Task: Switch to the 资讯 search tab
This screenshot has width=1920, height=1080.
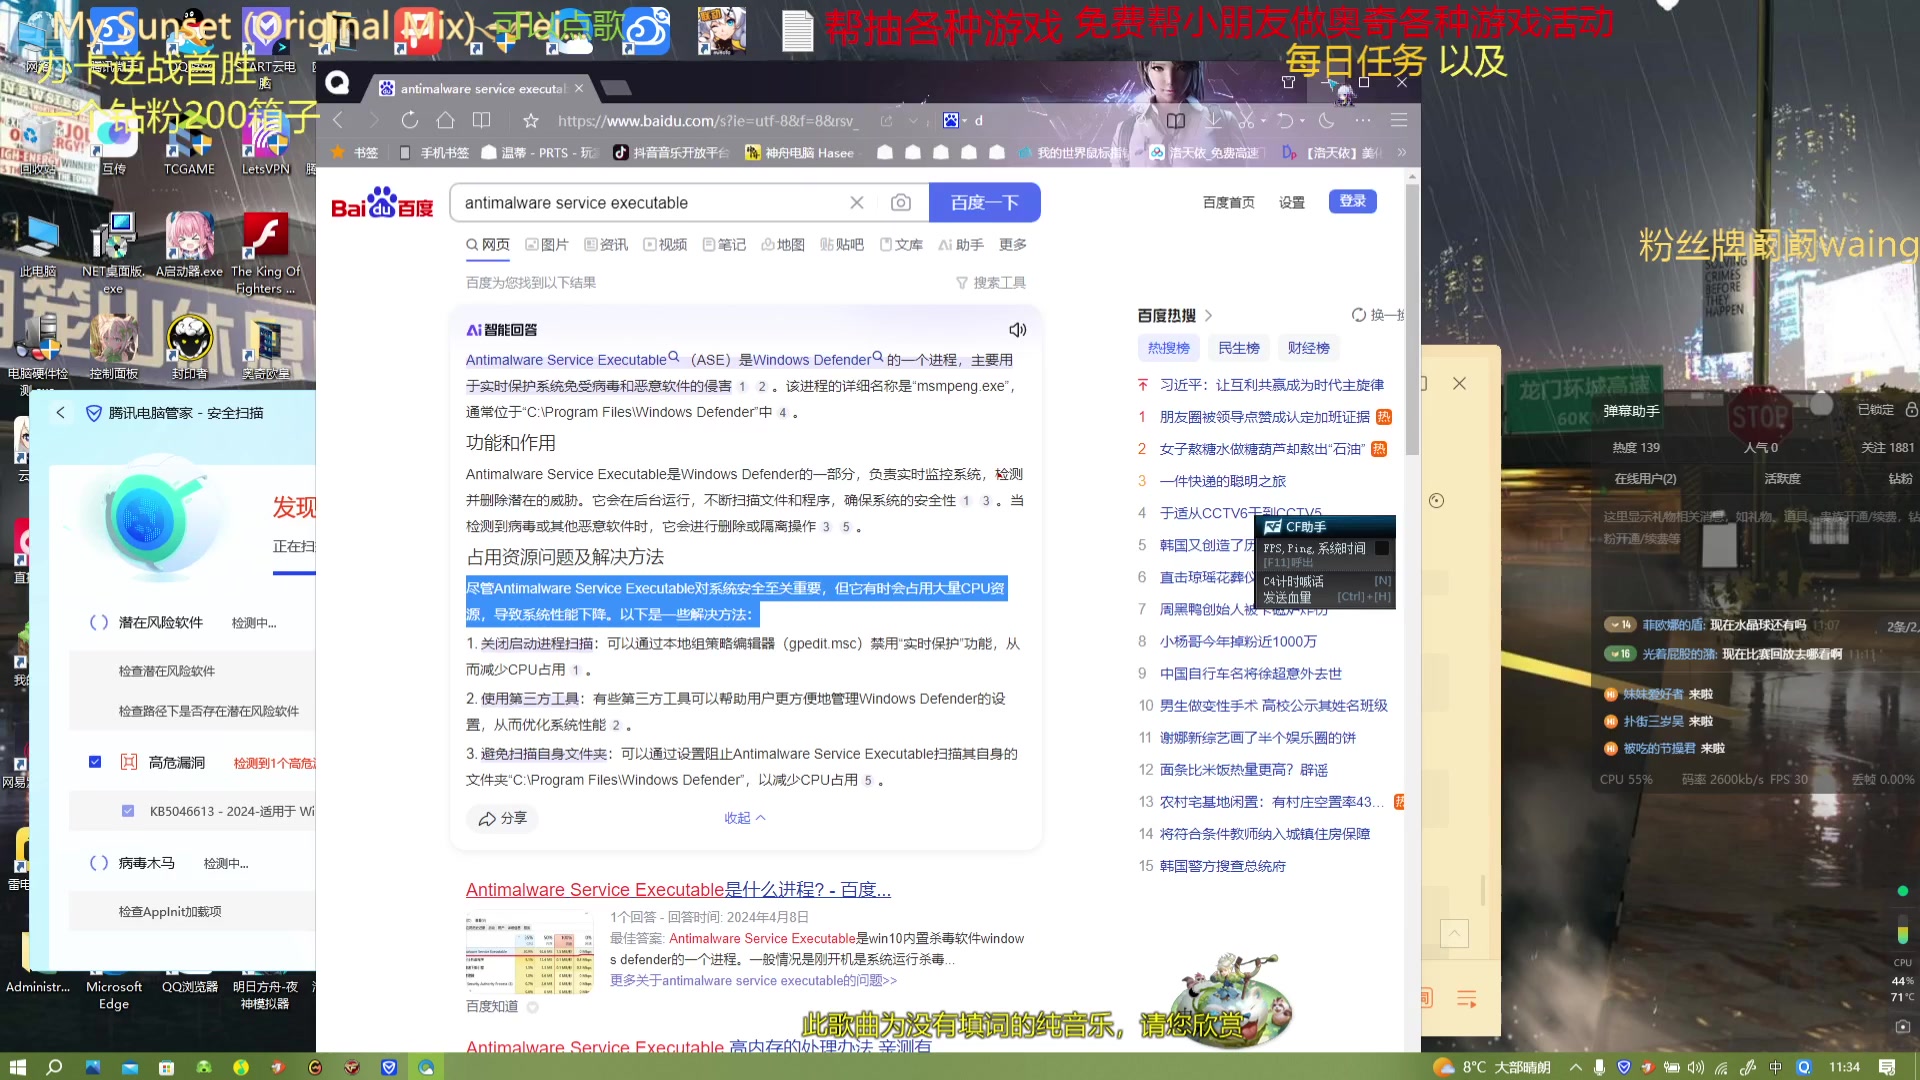Action: pos(606,245)
